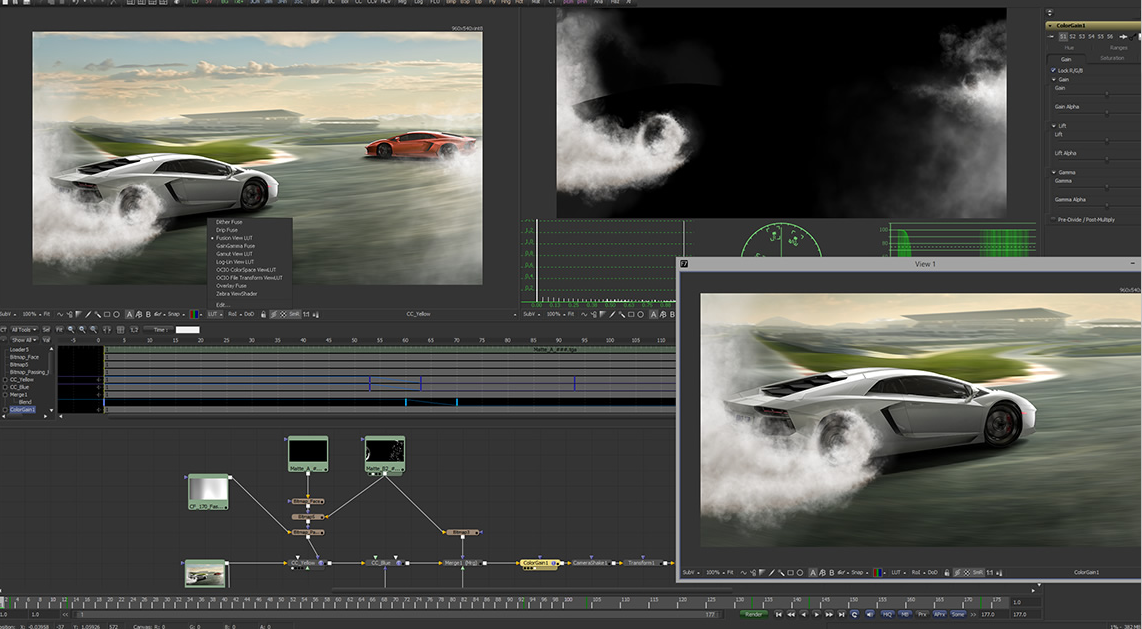Toggle the loop playback icon
This screenshot has width=1142, height=629.
pos(854,614)
